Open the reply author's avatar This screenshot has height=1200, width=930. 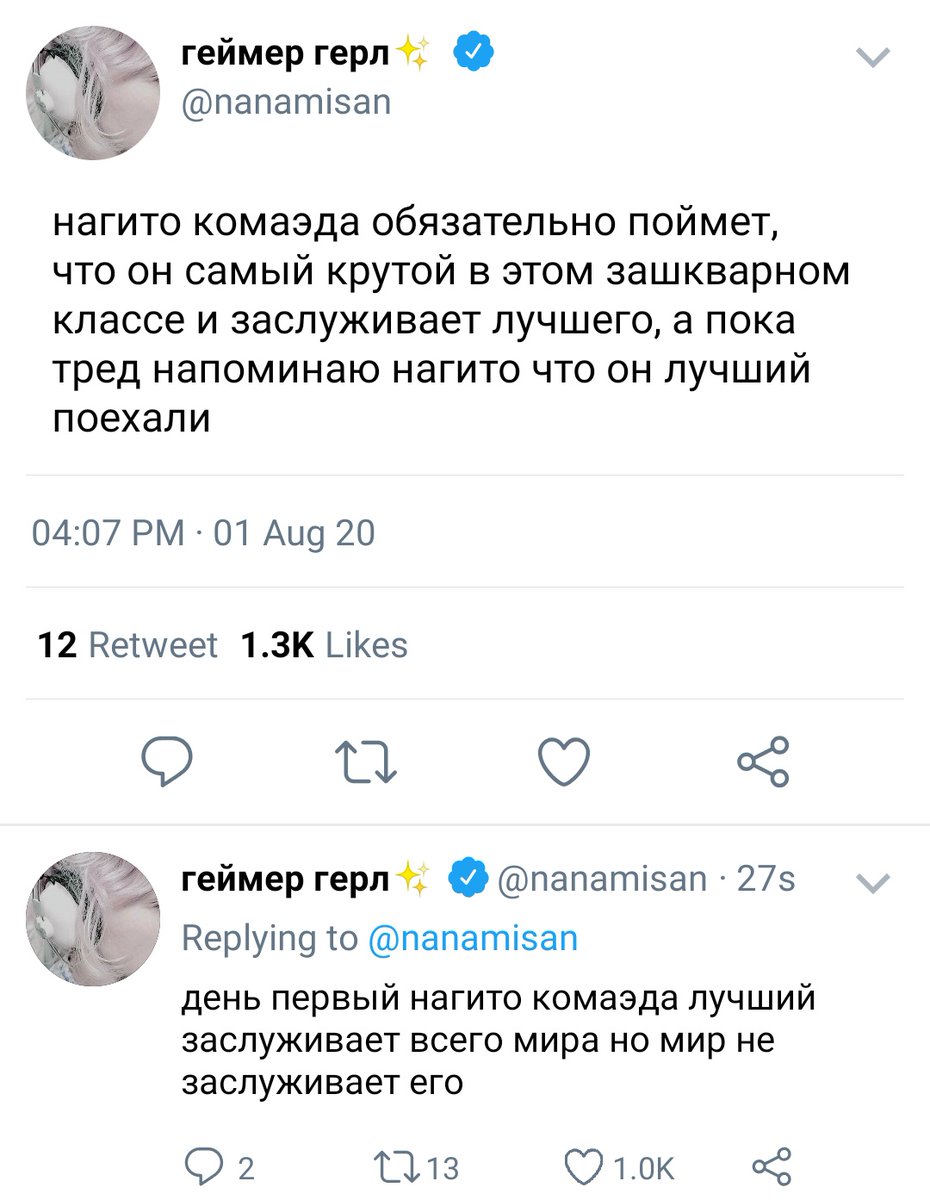tap(94, 920)
